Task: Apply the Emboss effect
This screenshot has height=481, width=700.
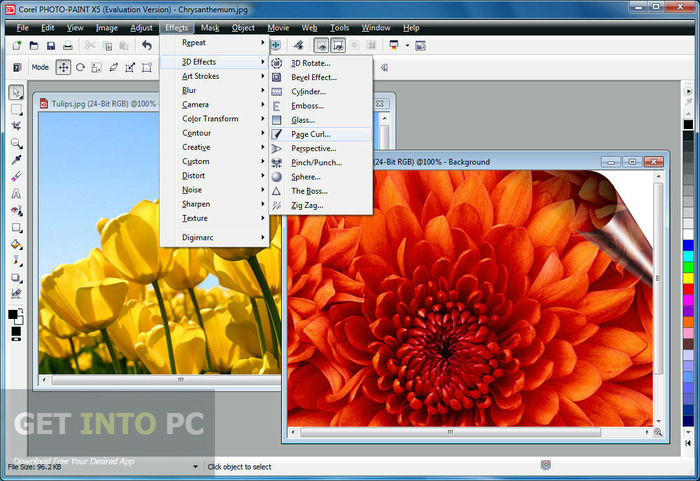Action: [x=307, y=105]
